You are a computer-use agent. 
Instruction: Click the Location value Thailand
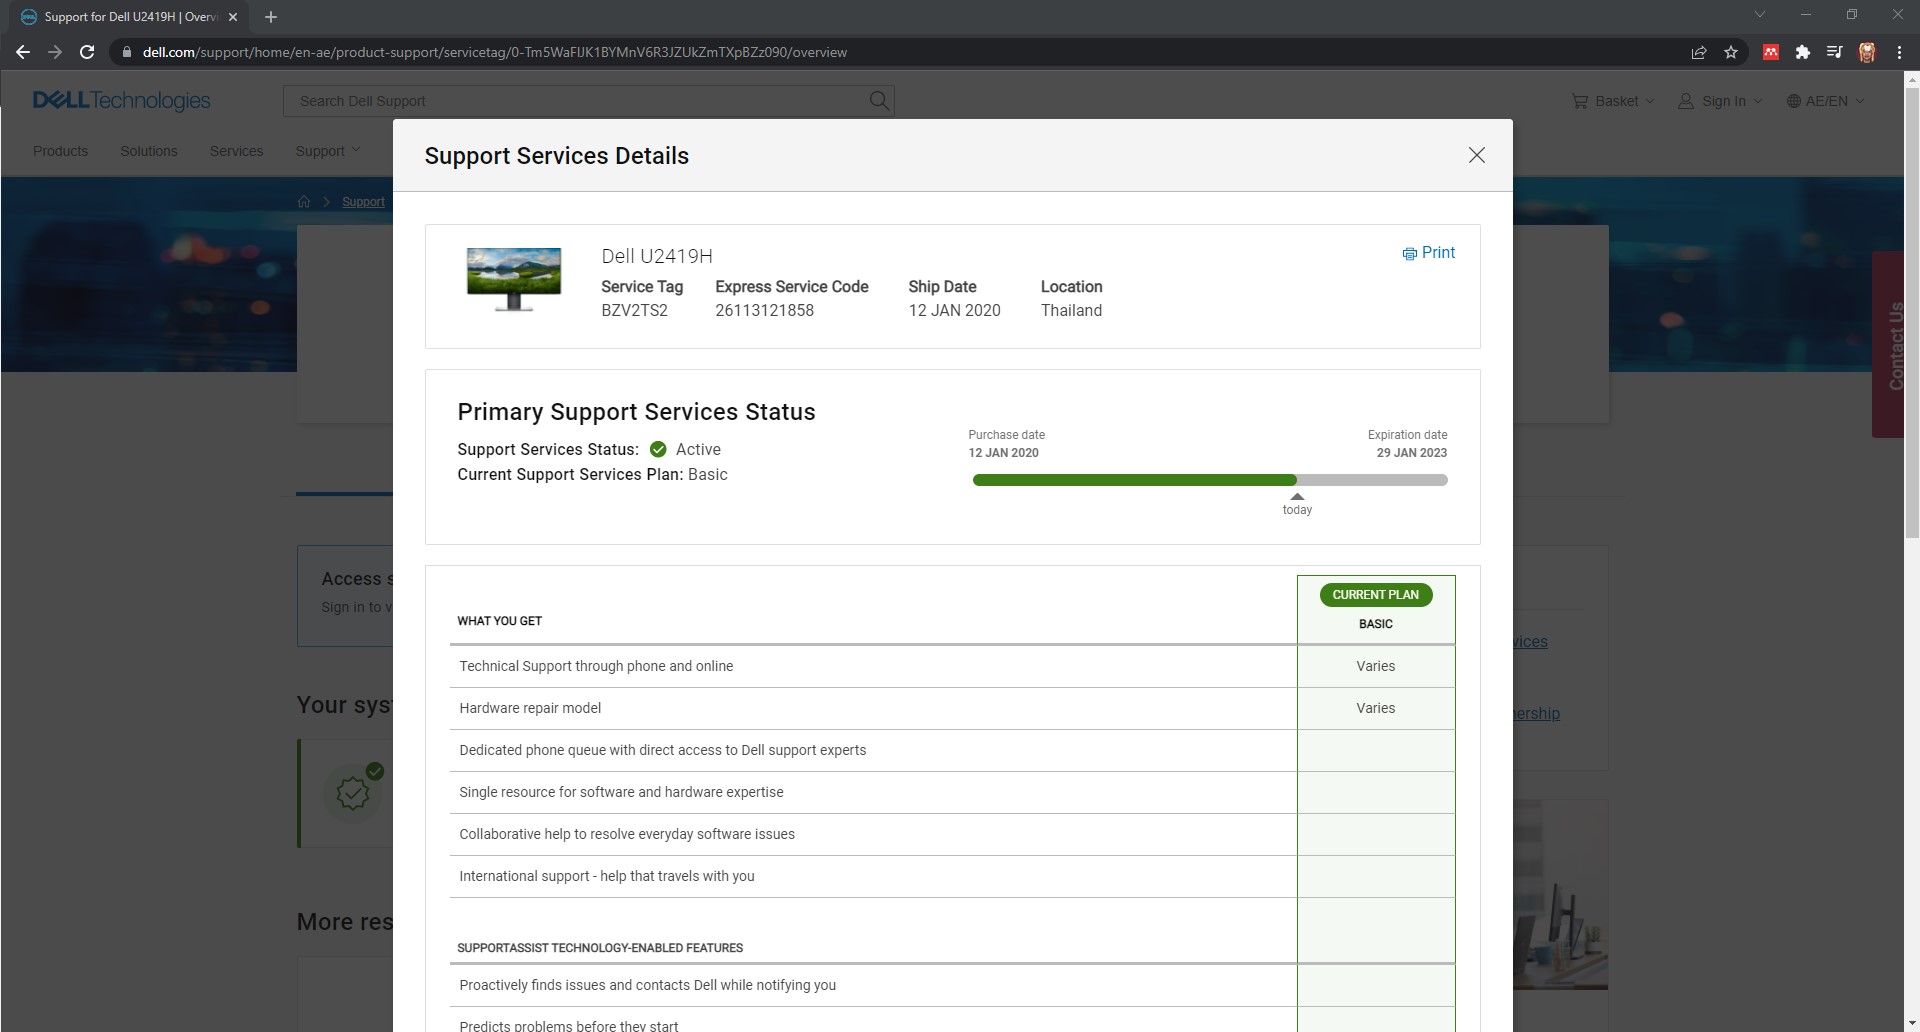[1071, 310]
